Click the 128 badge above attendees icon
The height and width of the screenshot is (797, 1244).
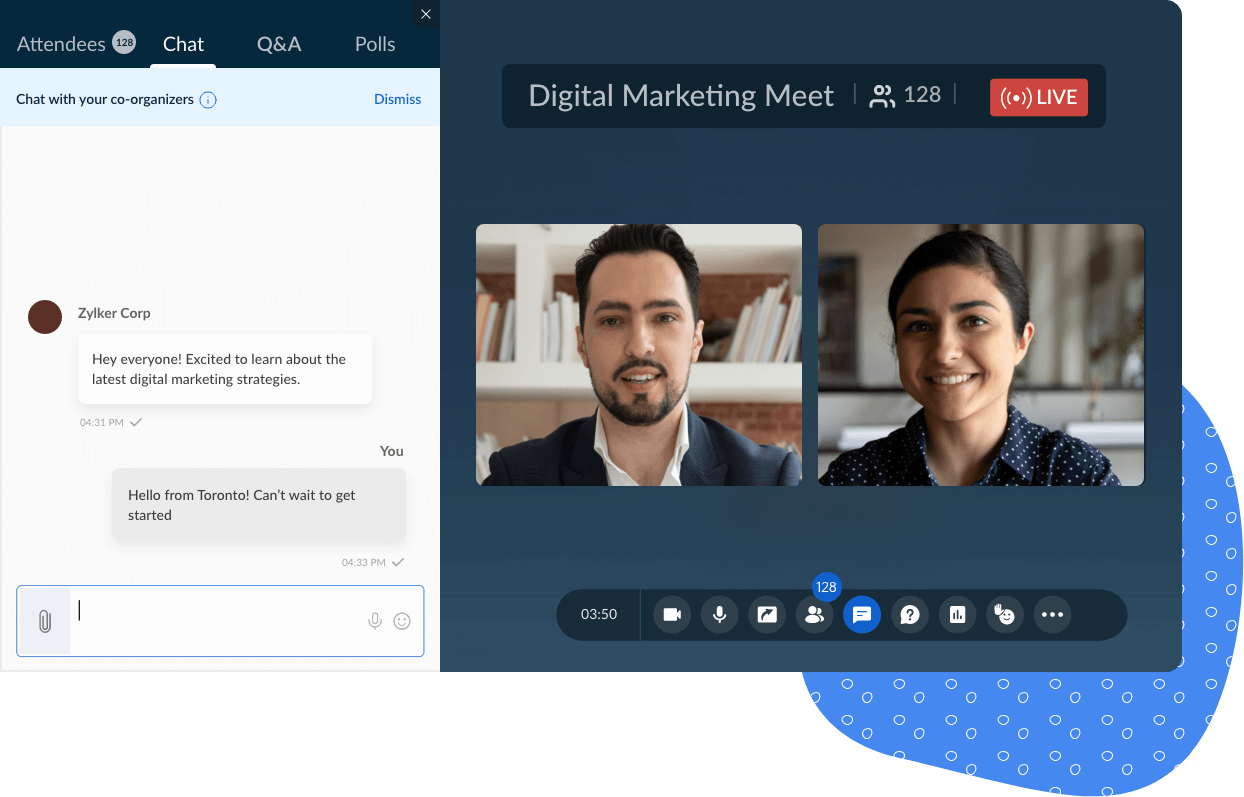[826, 588]
